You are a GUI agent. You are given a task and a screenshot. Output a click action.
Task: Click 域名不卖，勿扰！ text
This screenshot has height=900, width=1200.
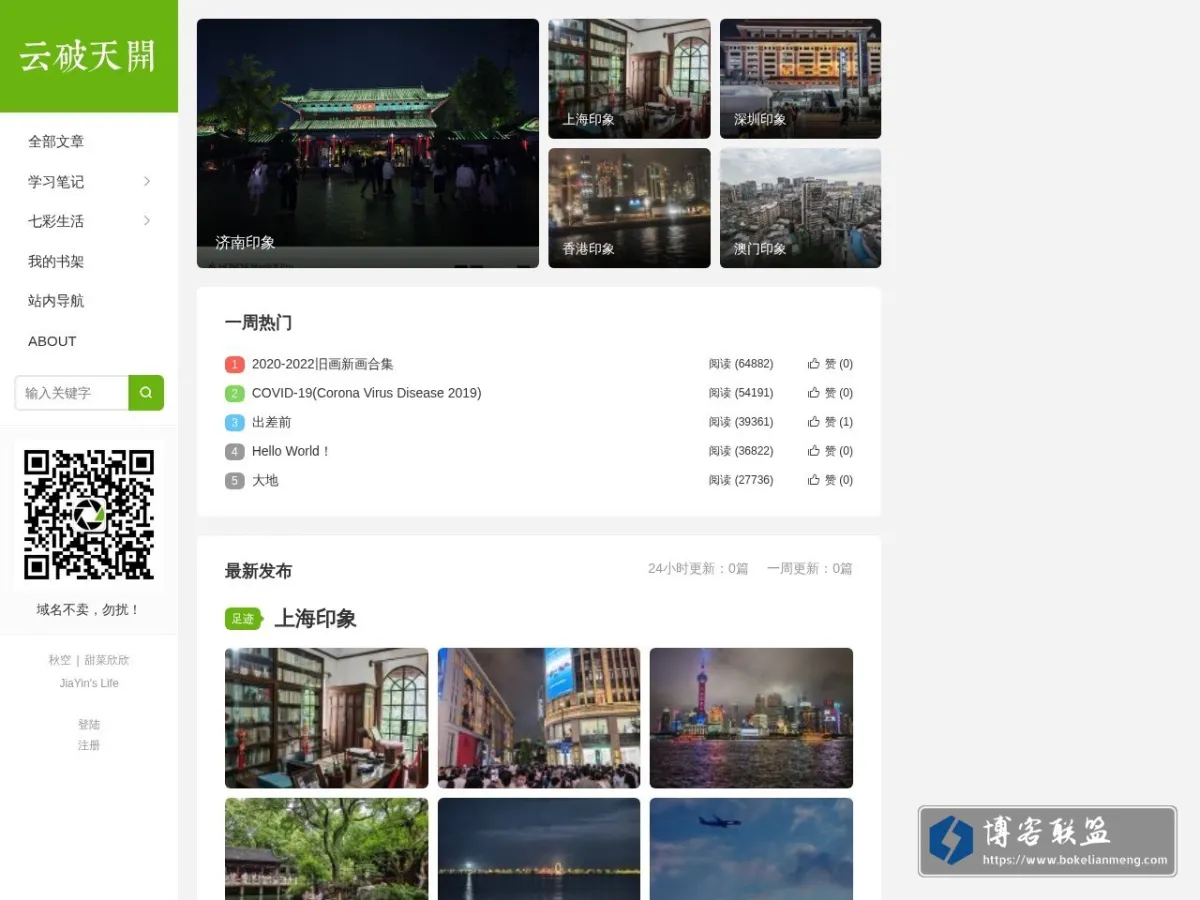point(89,609)
